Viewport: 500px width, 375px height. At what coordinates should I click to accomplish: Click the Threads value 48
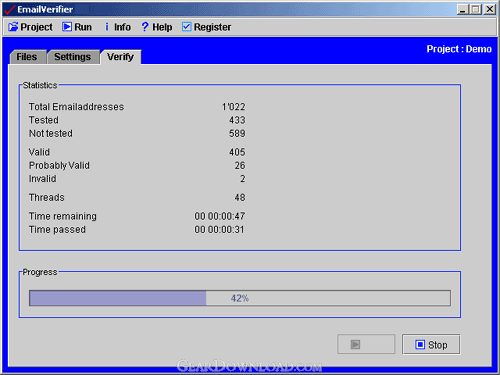240,197
